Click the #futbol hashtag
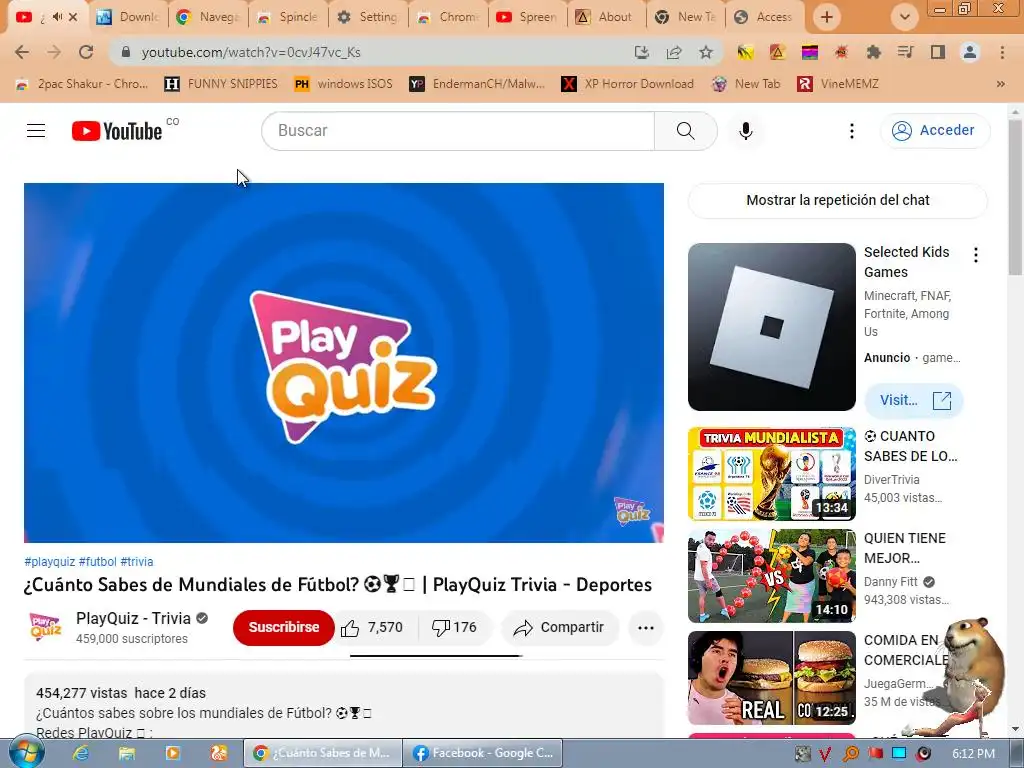This screenshot has width=1024, height=768. (x=98, y=562)
